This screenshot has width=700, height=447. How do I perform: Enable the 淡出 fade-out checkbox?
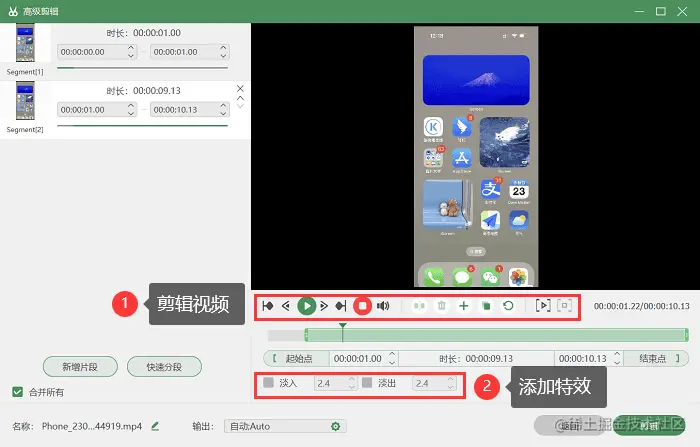tap(367, 383)
